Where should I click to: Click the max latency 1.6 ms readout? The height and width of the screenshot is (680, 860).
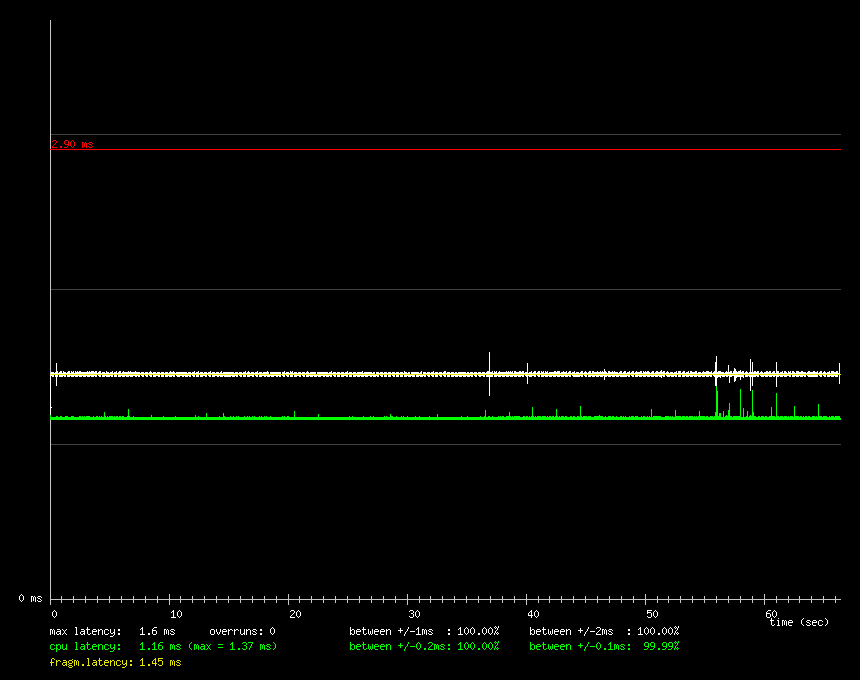pyautogui.click(x=112, y=632)
